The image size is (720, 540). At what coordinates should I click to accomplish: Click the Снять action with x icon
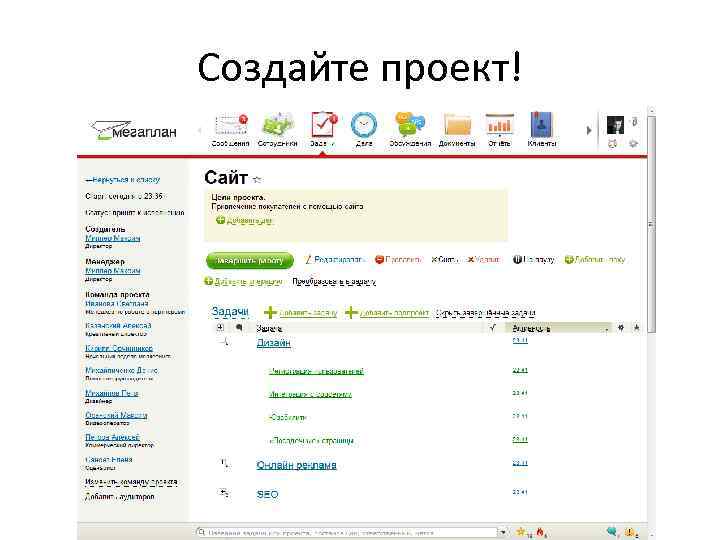(x=444, y=259)
